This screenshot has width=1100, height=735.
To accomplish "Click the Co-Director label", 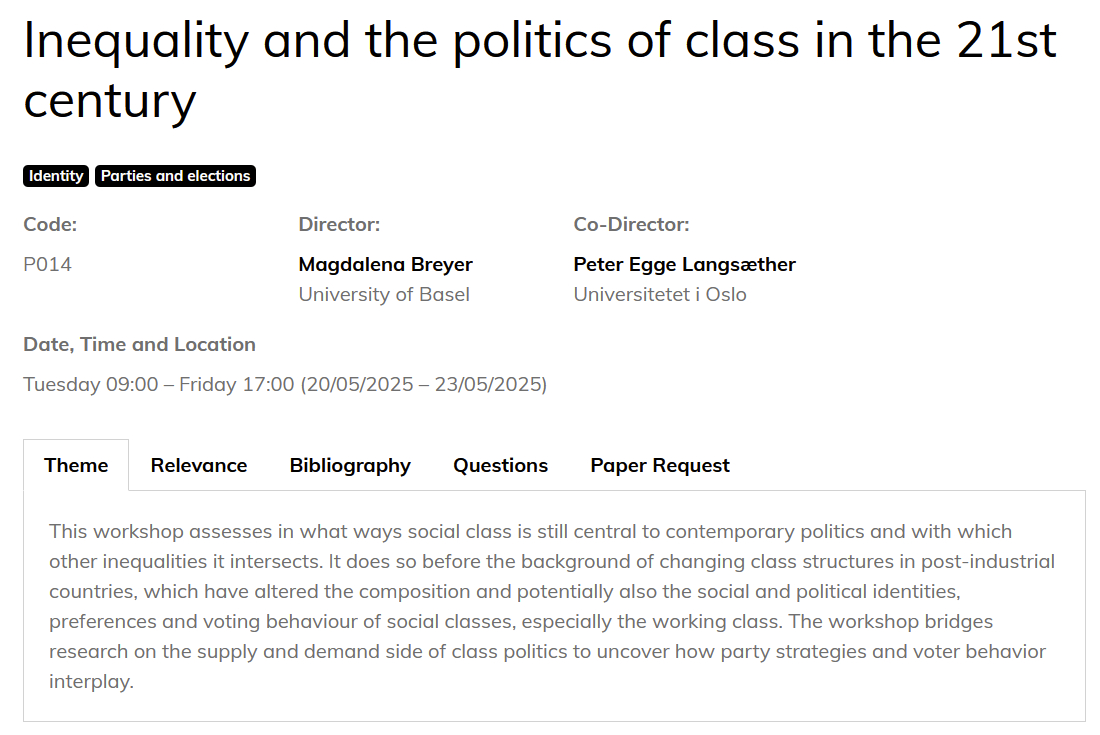I will tap(631, 224).
